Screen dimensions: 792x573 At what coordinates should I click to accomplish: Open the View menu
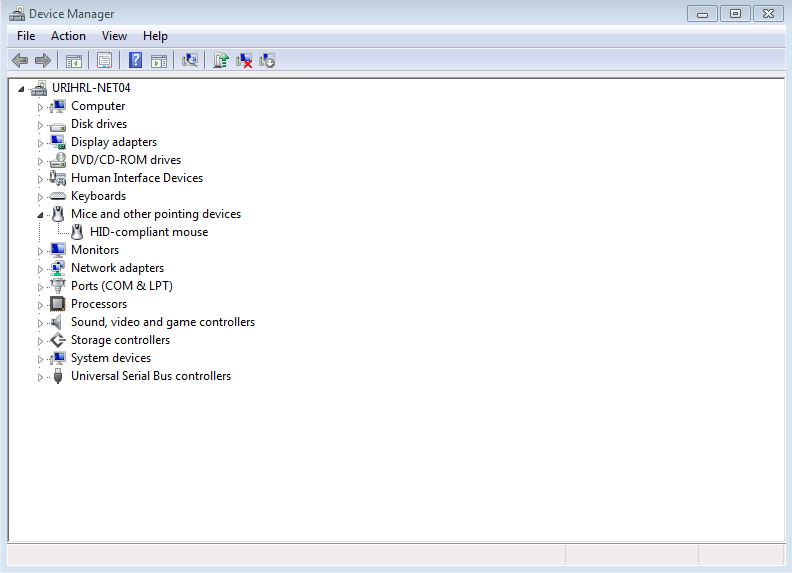[114, 36]
